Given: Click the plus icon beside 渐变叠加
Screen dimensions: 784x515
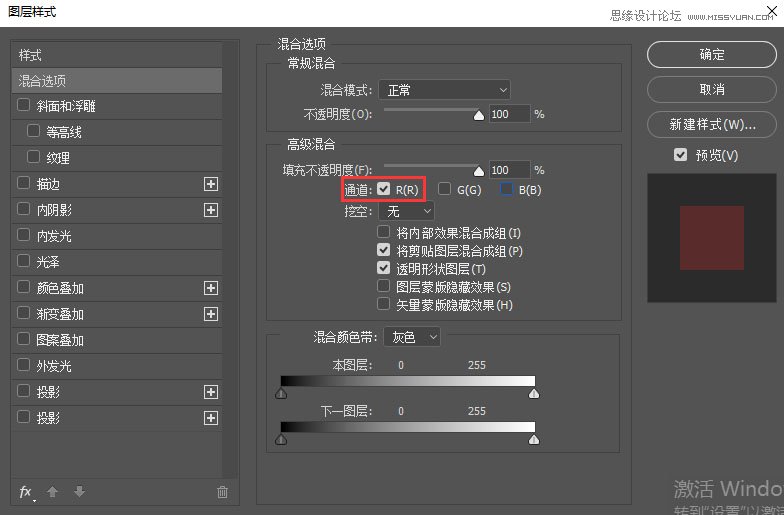Looking at the screenshot, I should point(211,314).
